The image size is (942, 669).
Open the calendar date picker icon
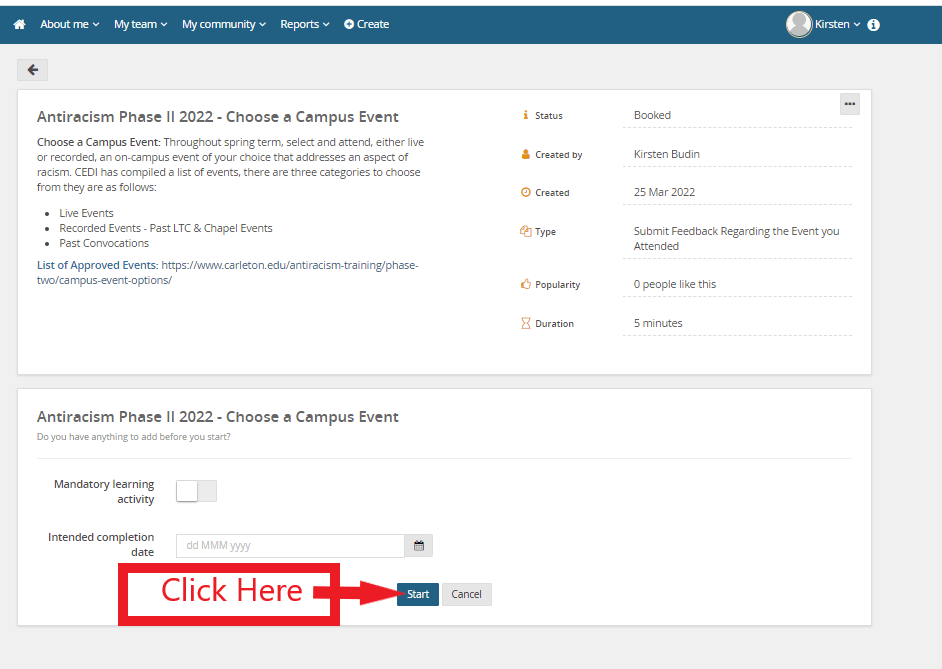click(x=419, y=545)
